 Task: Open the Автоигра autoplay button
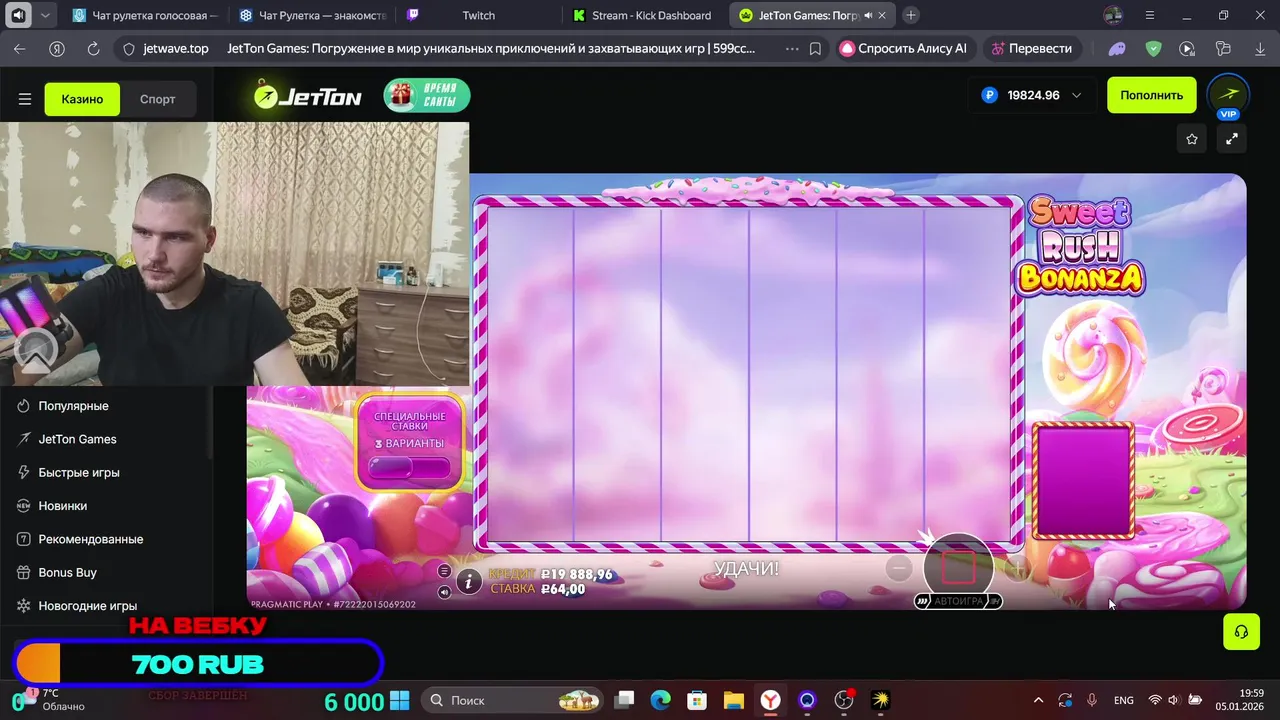pos(958,601)
